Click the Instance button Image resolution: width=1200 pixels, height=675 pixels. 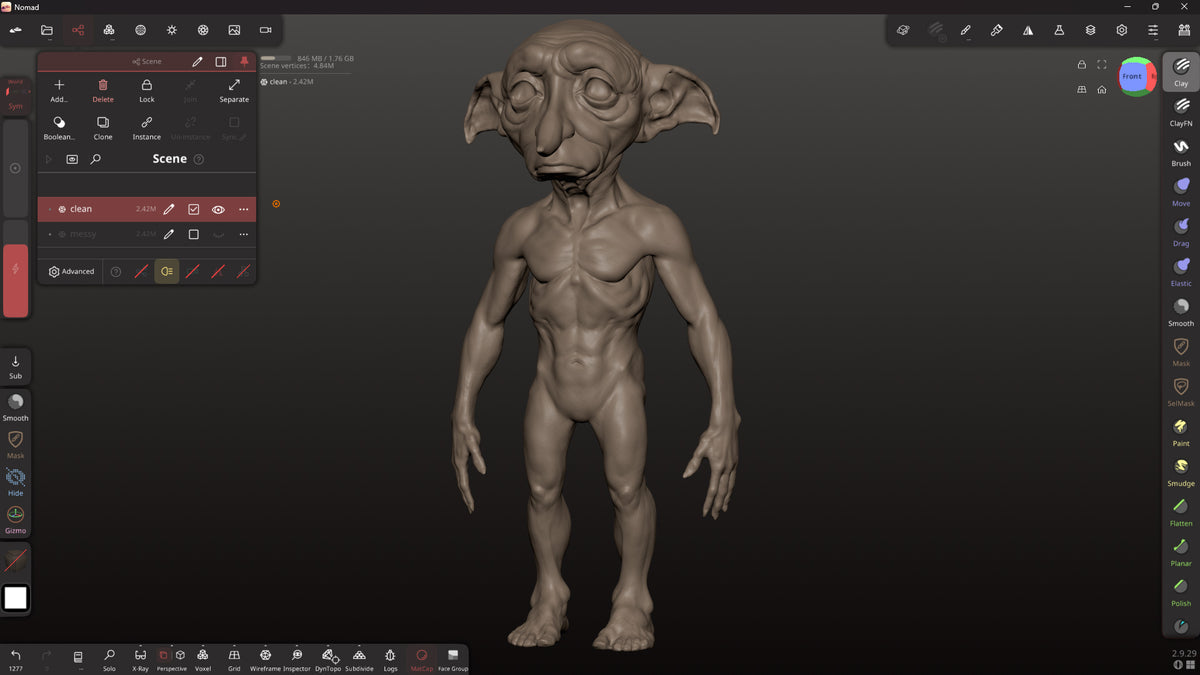tap(147, 127)
